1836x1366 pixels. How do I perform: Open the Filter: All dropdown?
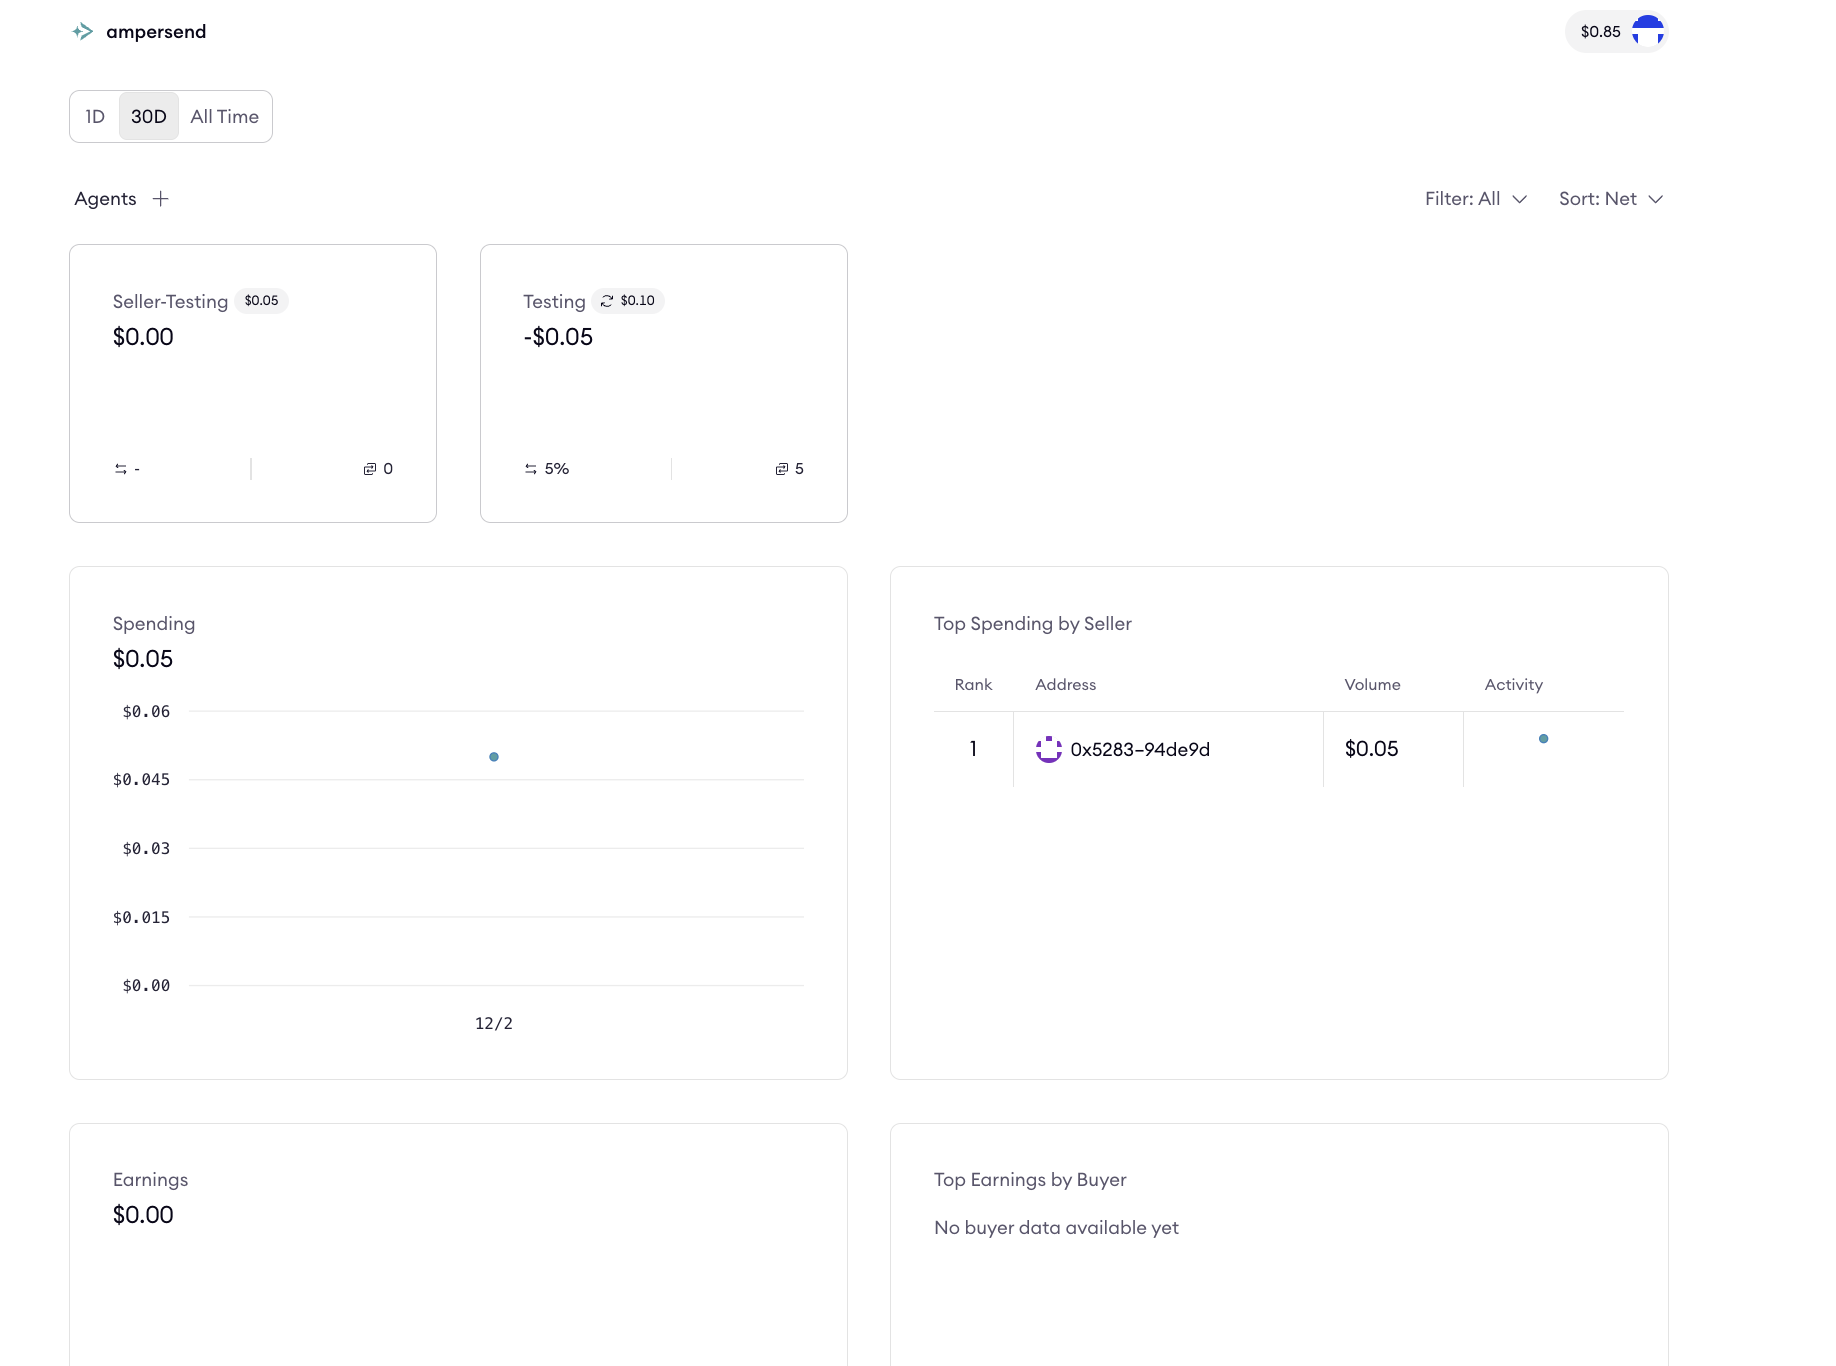[x=1476, y=198]
